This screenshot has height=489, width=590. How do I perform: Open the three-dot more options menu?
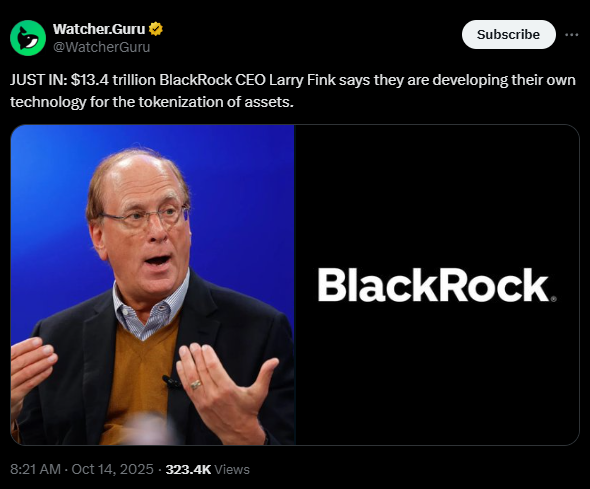click(572, 35)
